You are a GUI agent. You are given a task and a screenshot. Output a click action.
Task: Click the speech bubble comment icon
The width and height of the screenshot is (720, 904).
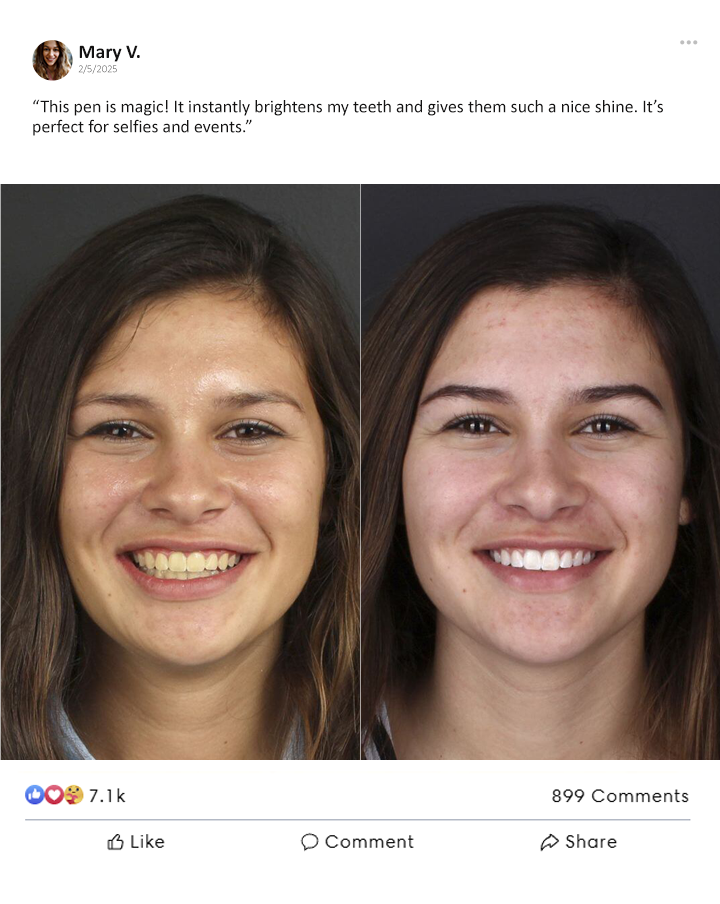(x=310, y=842)
